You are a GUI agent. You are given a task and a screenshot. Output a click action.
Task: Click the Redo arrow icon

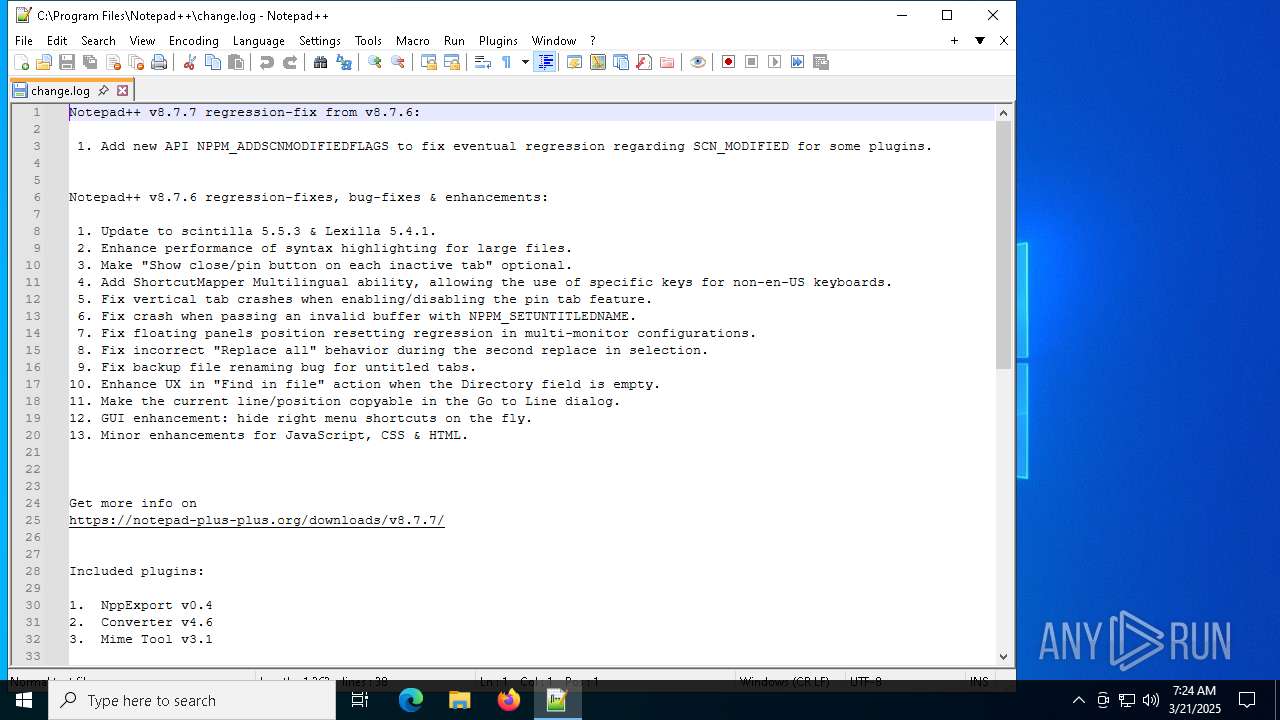coord(290,62)
